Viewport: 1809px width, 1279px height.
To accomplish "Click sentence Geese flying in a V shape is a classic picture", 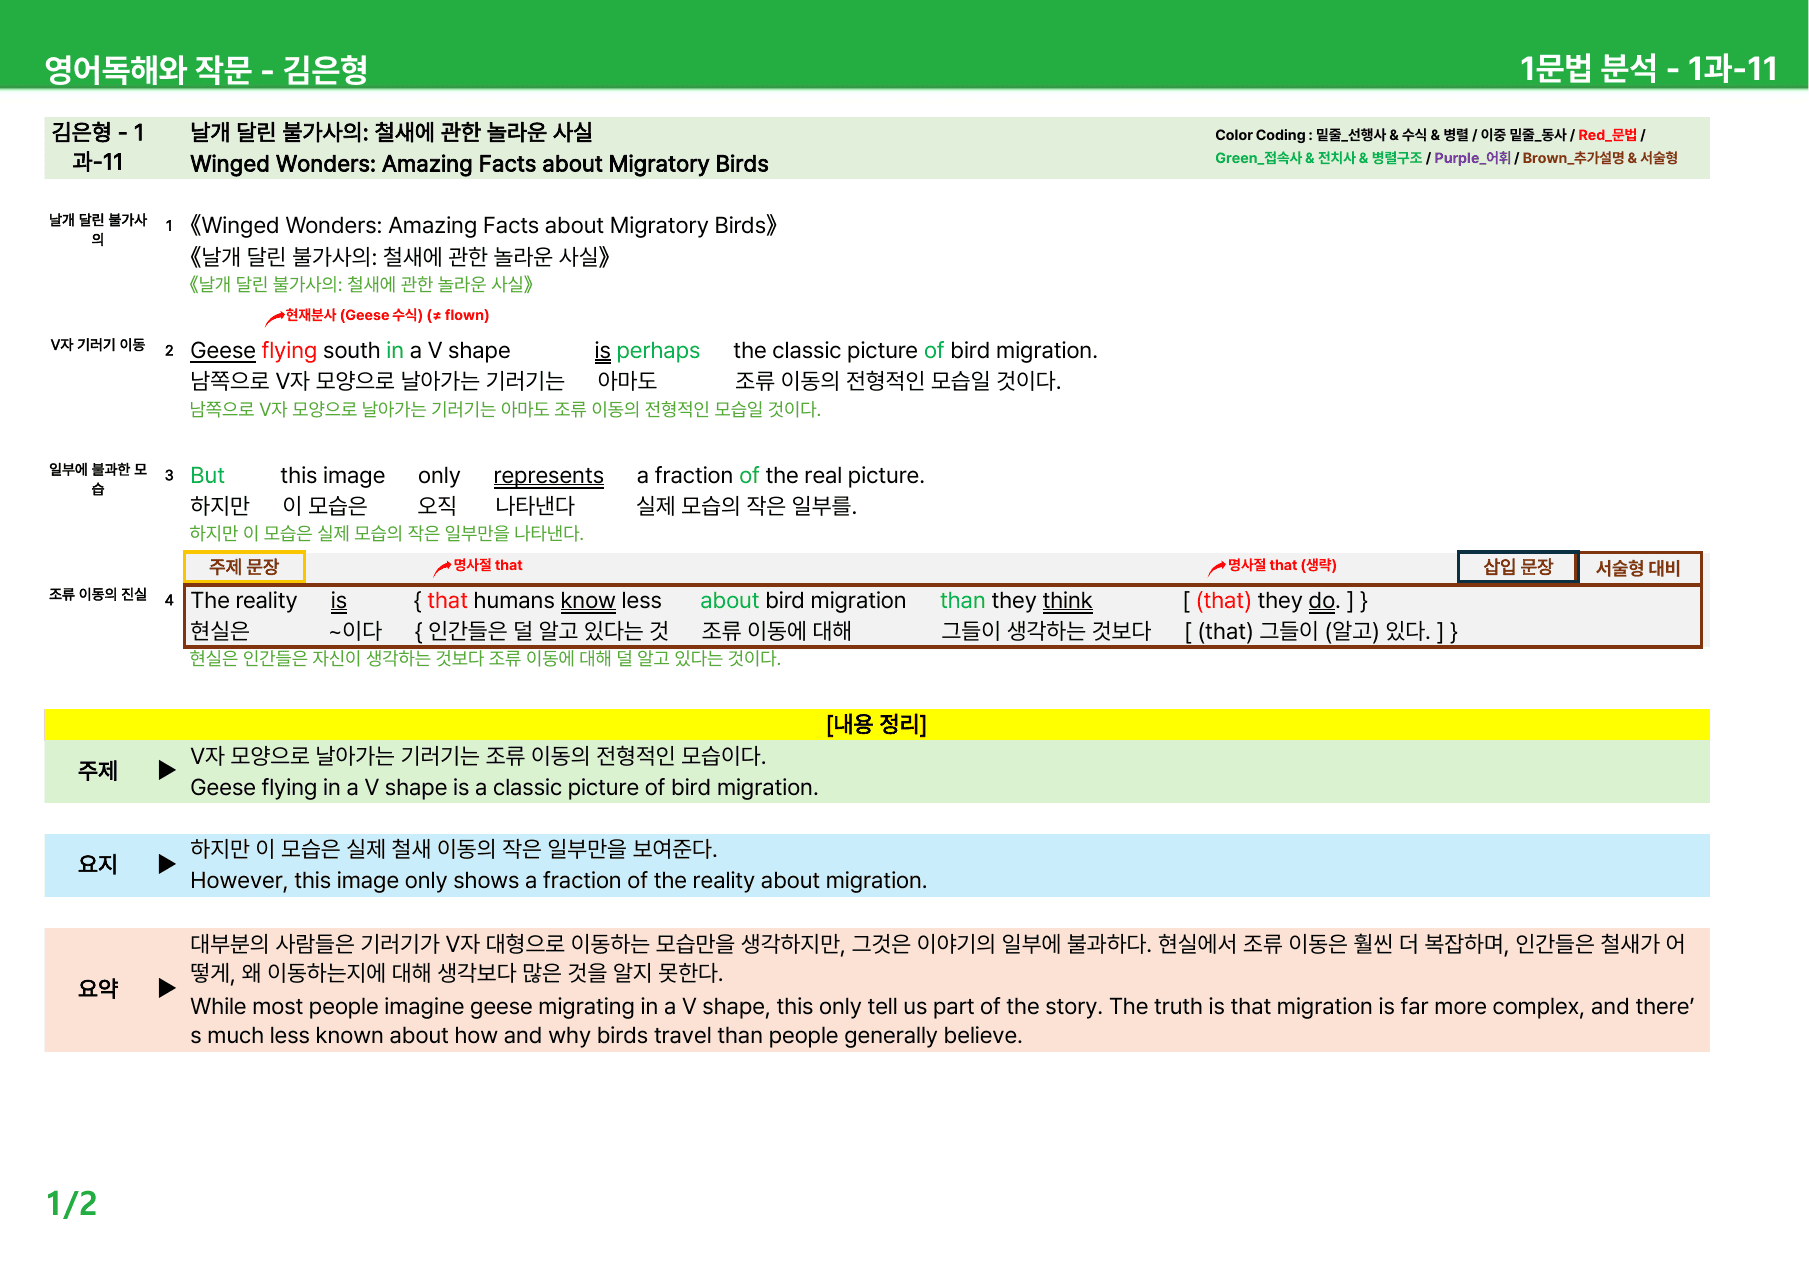I will (504, 788).
